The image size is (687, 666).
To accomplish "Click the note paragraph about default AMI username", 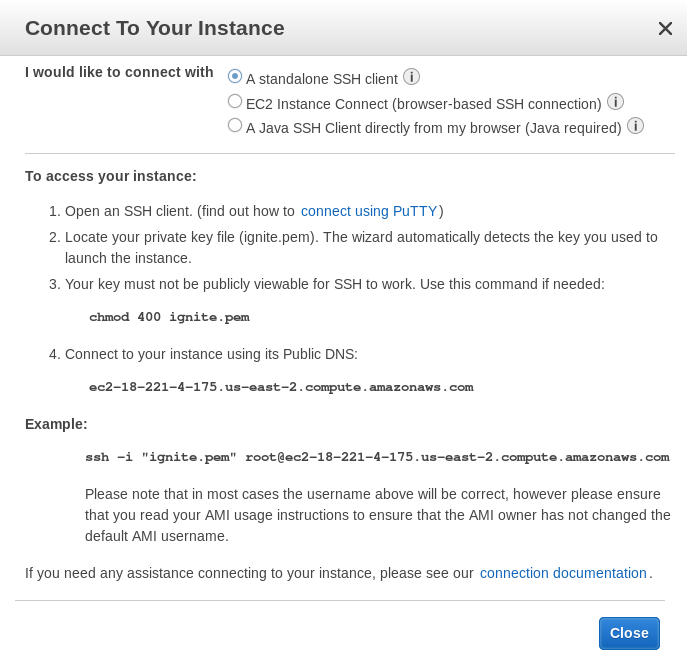I will tap(377, 515).
